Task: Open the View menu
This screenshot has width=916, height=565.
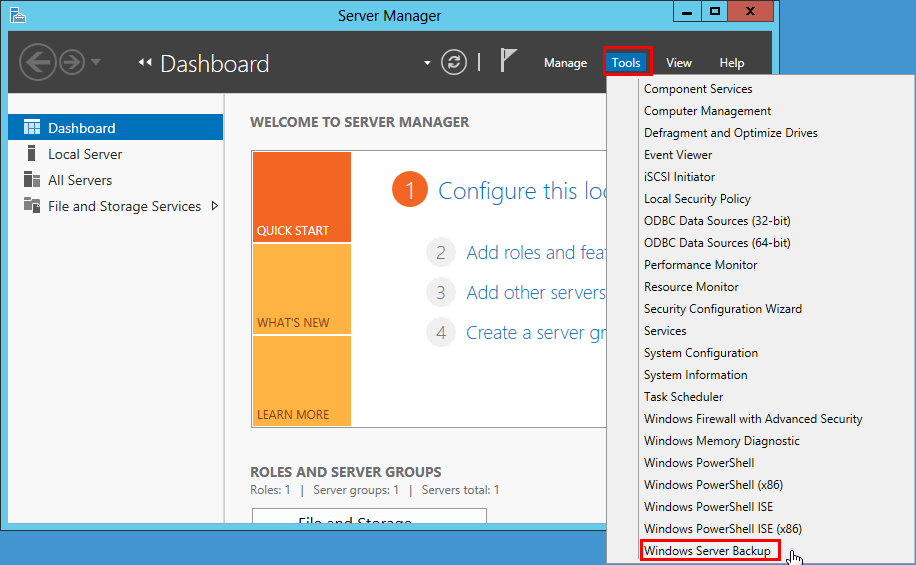Action: [679, 63]
